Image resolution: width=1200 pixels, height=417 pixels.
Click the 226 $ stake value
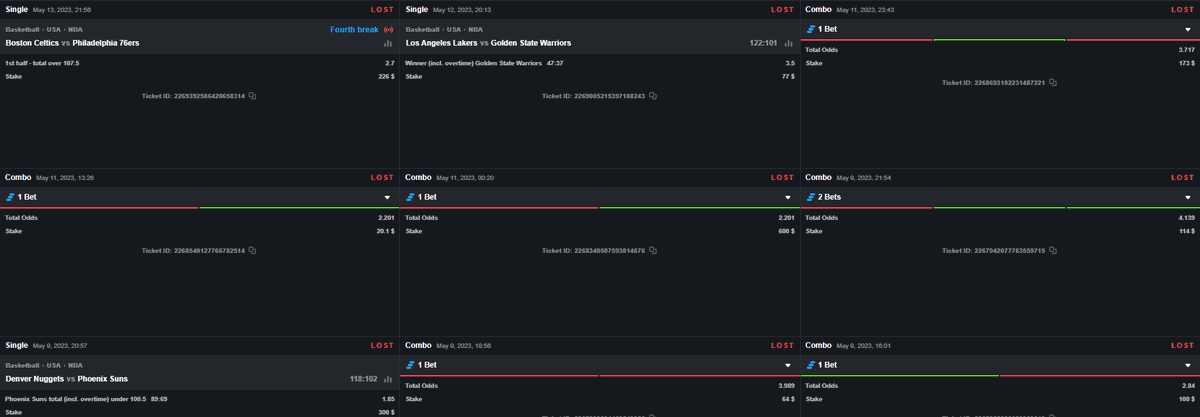[x=387, y=75]
